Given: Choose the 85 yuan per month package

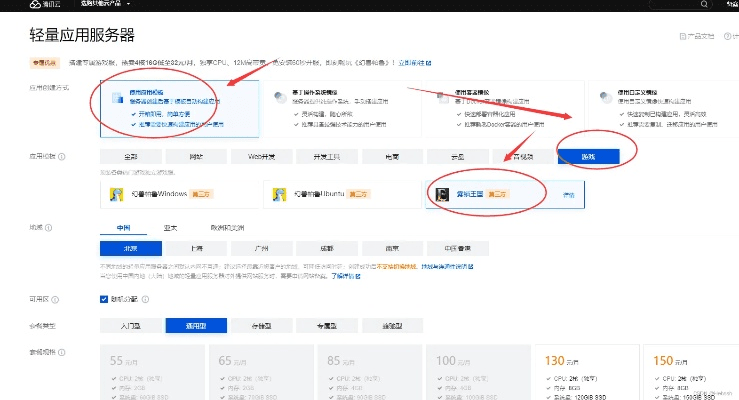Looking at the screenshot, I should pyautogui.click(x=370, y=372).
